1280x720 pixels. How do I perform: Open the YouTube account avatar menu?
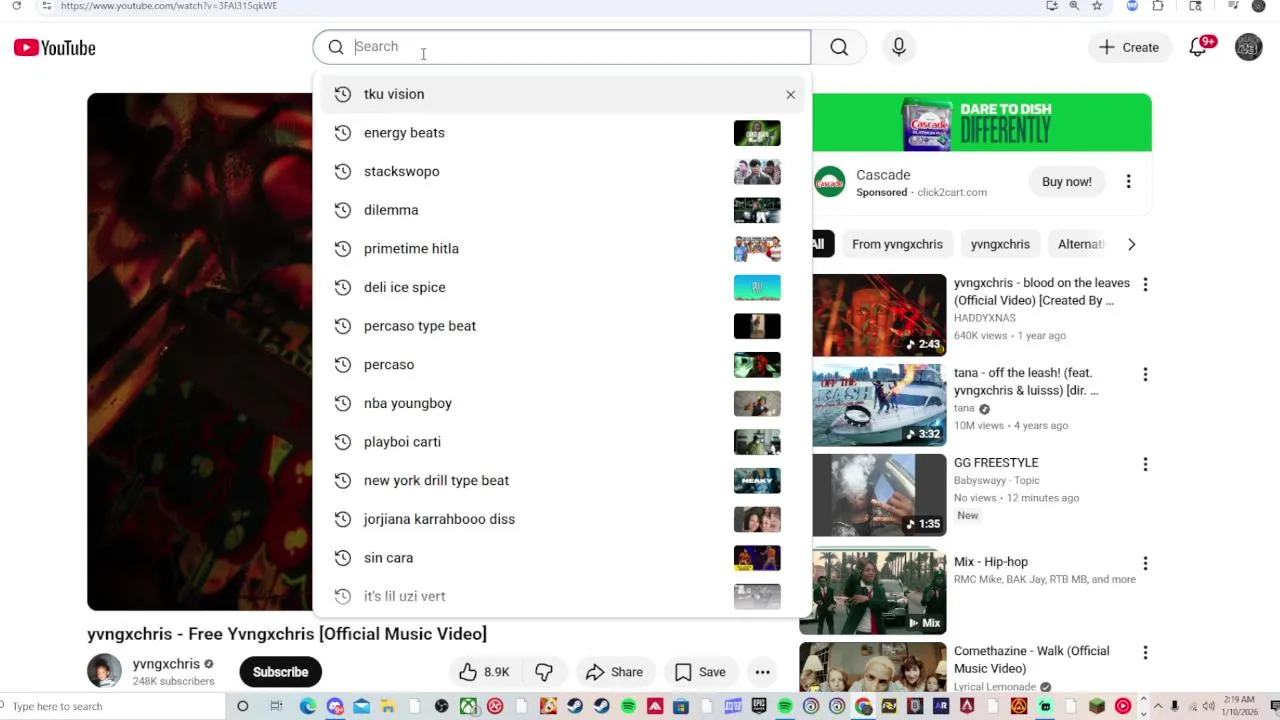tap(1248, 47)
